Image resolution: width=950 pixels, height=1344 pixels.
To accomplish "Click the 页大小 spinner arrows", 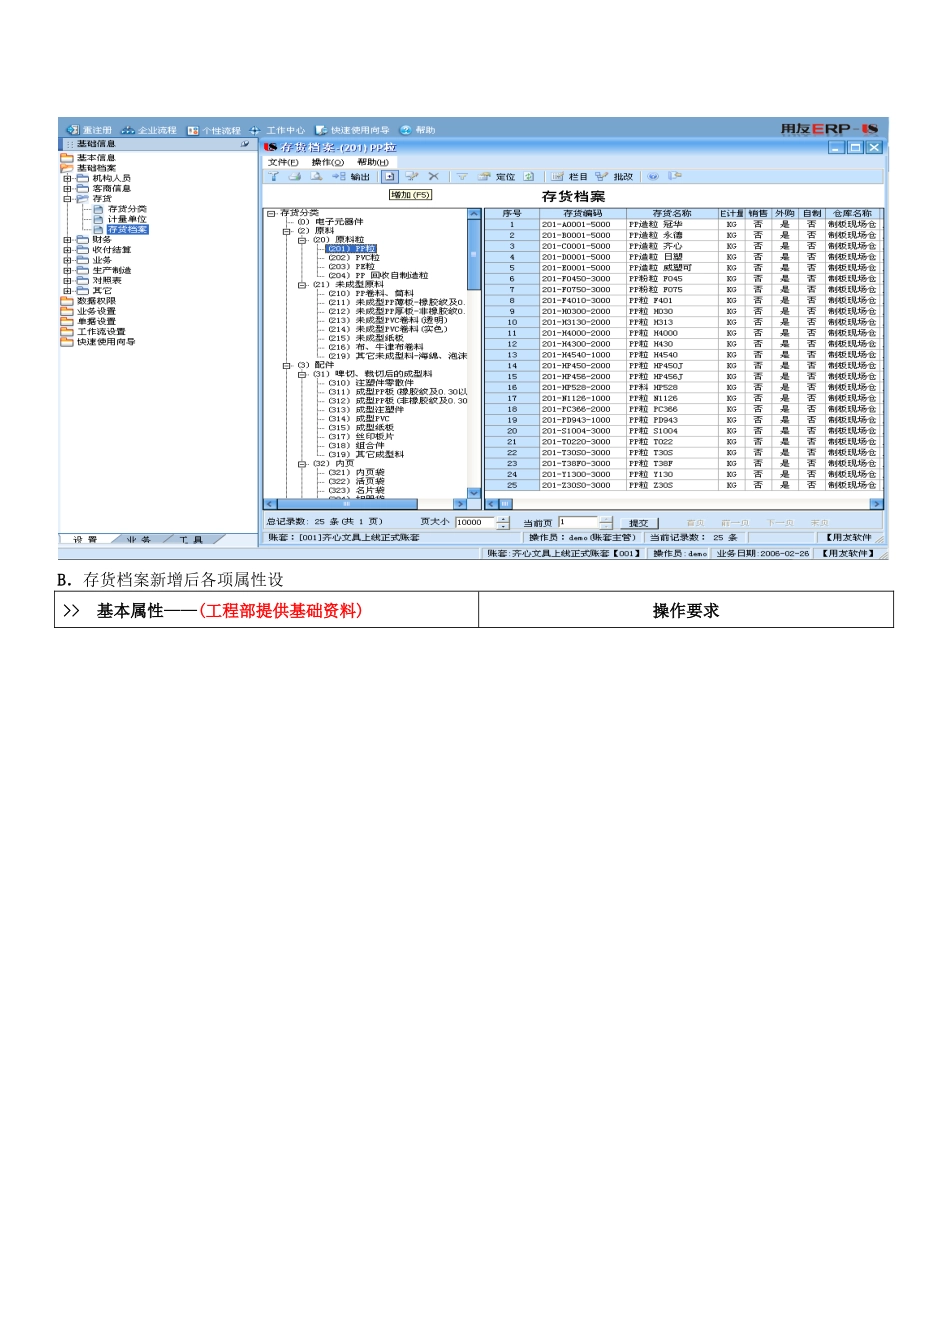I will 503,523.
